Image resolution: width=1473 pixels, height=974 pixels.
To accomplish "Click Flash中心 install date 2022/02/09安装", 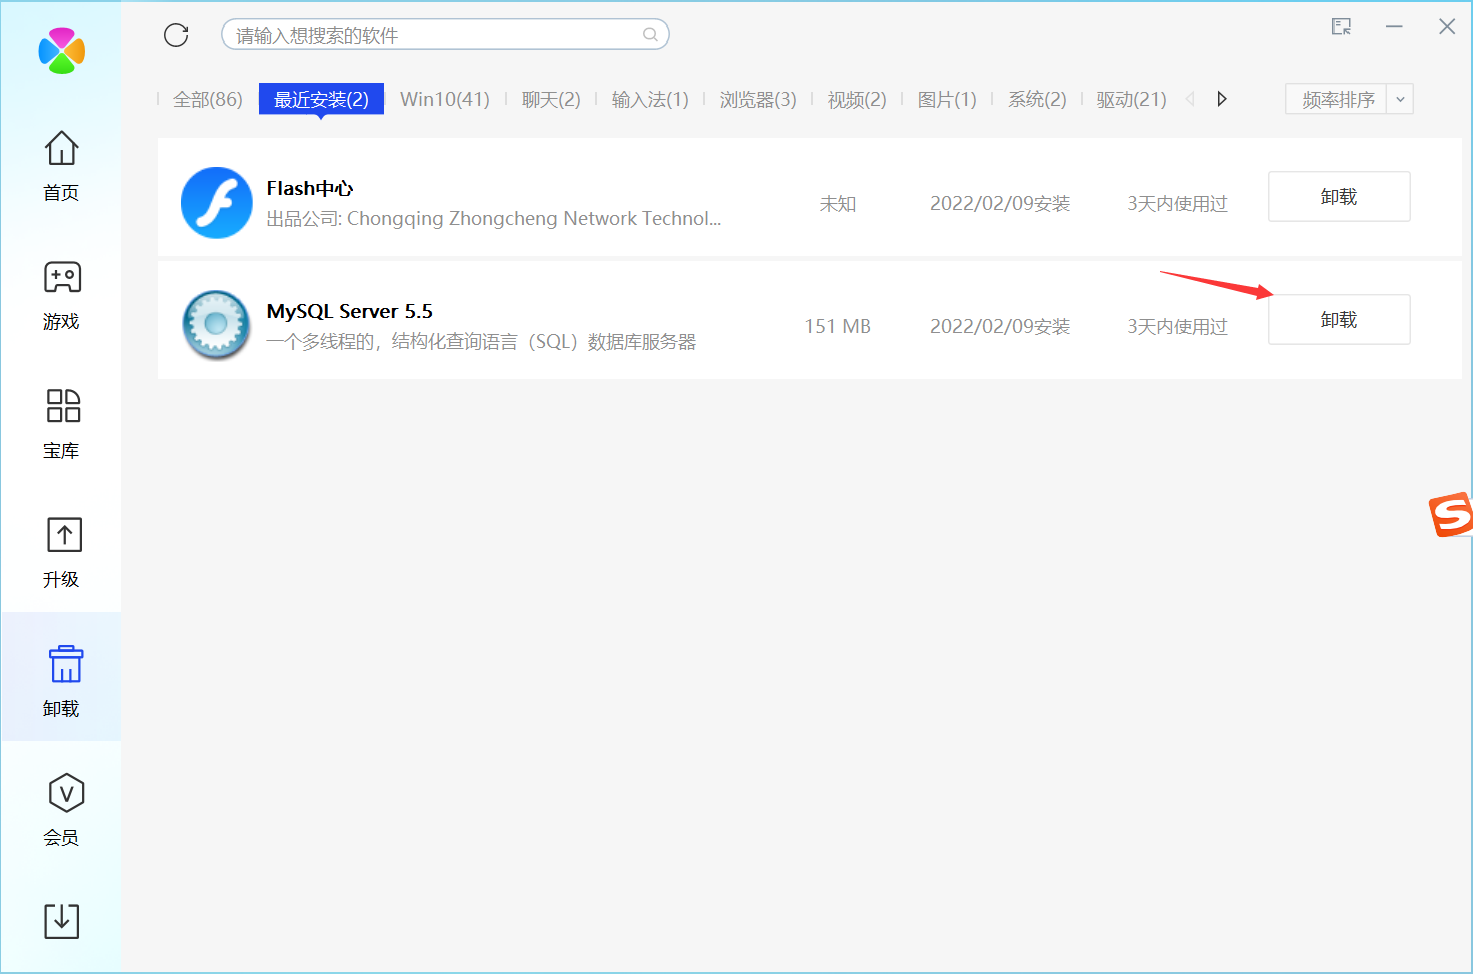I will pyautogui.click(x=1000, y=203).
